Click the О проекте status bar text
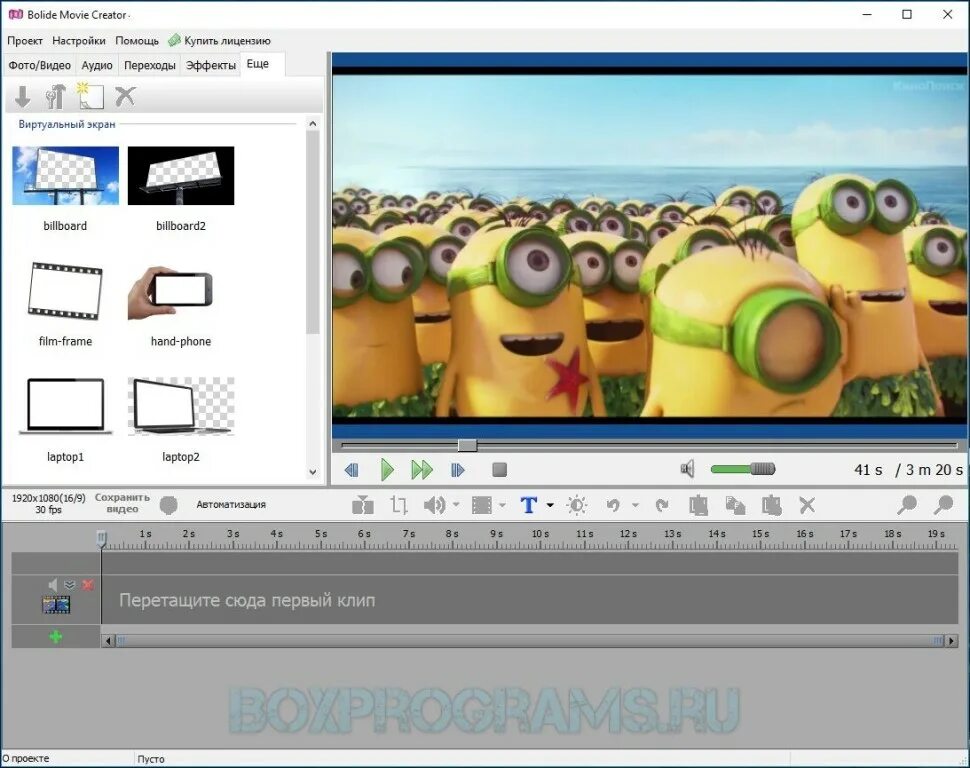Viewport: 970px width, 768px height. pyautogui.click(x=25, y=758)
